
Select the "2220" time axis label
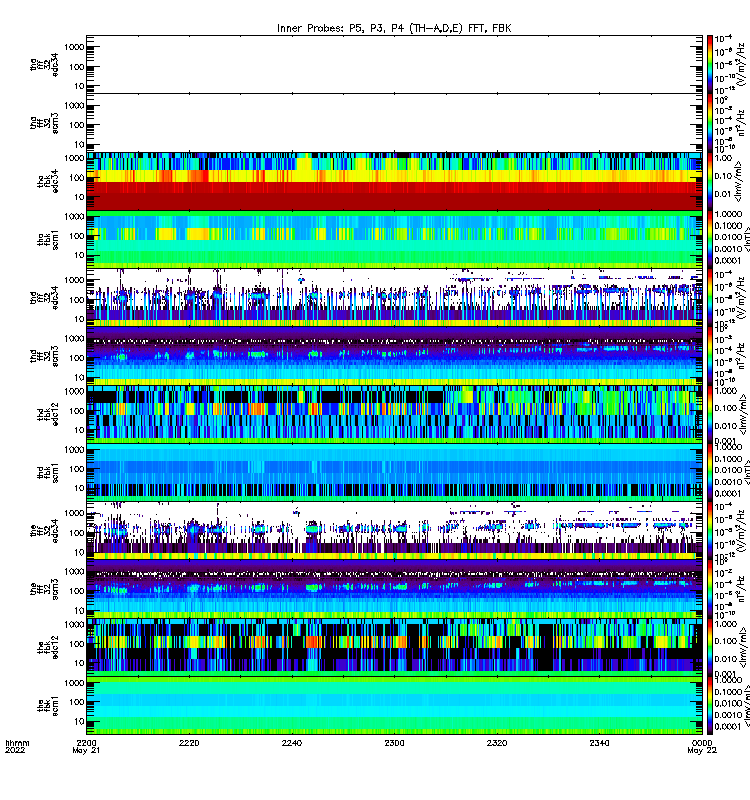pyautogui.click(x=189, y=743)
